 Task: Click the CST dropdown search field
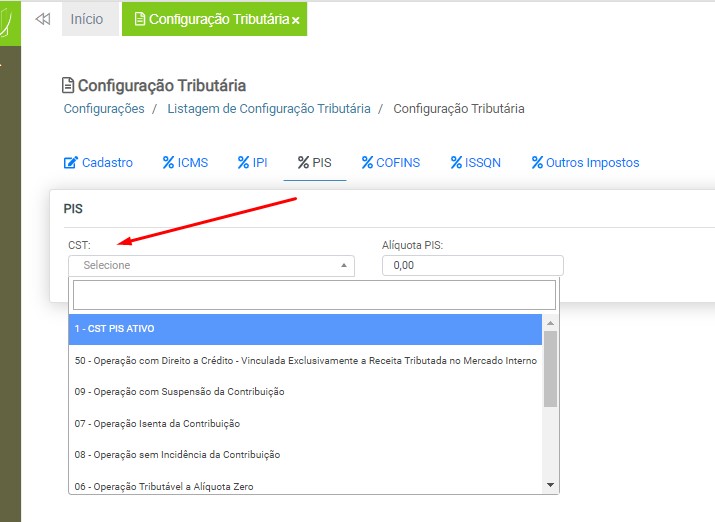coord(313,295)
